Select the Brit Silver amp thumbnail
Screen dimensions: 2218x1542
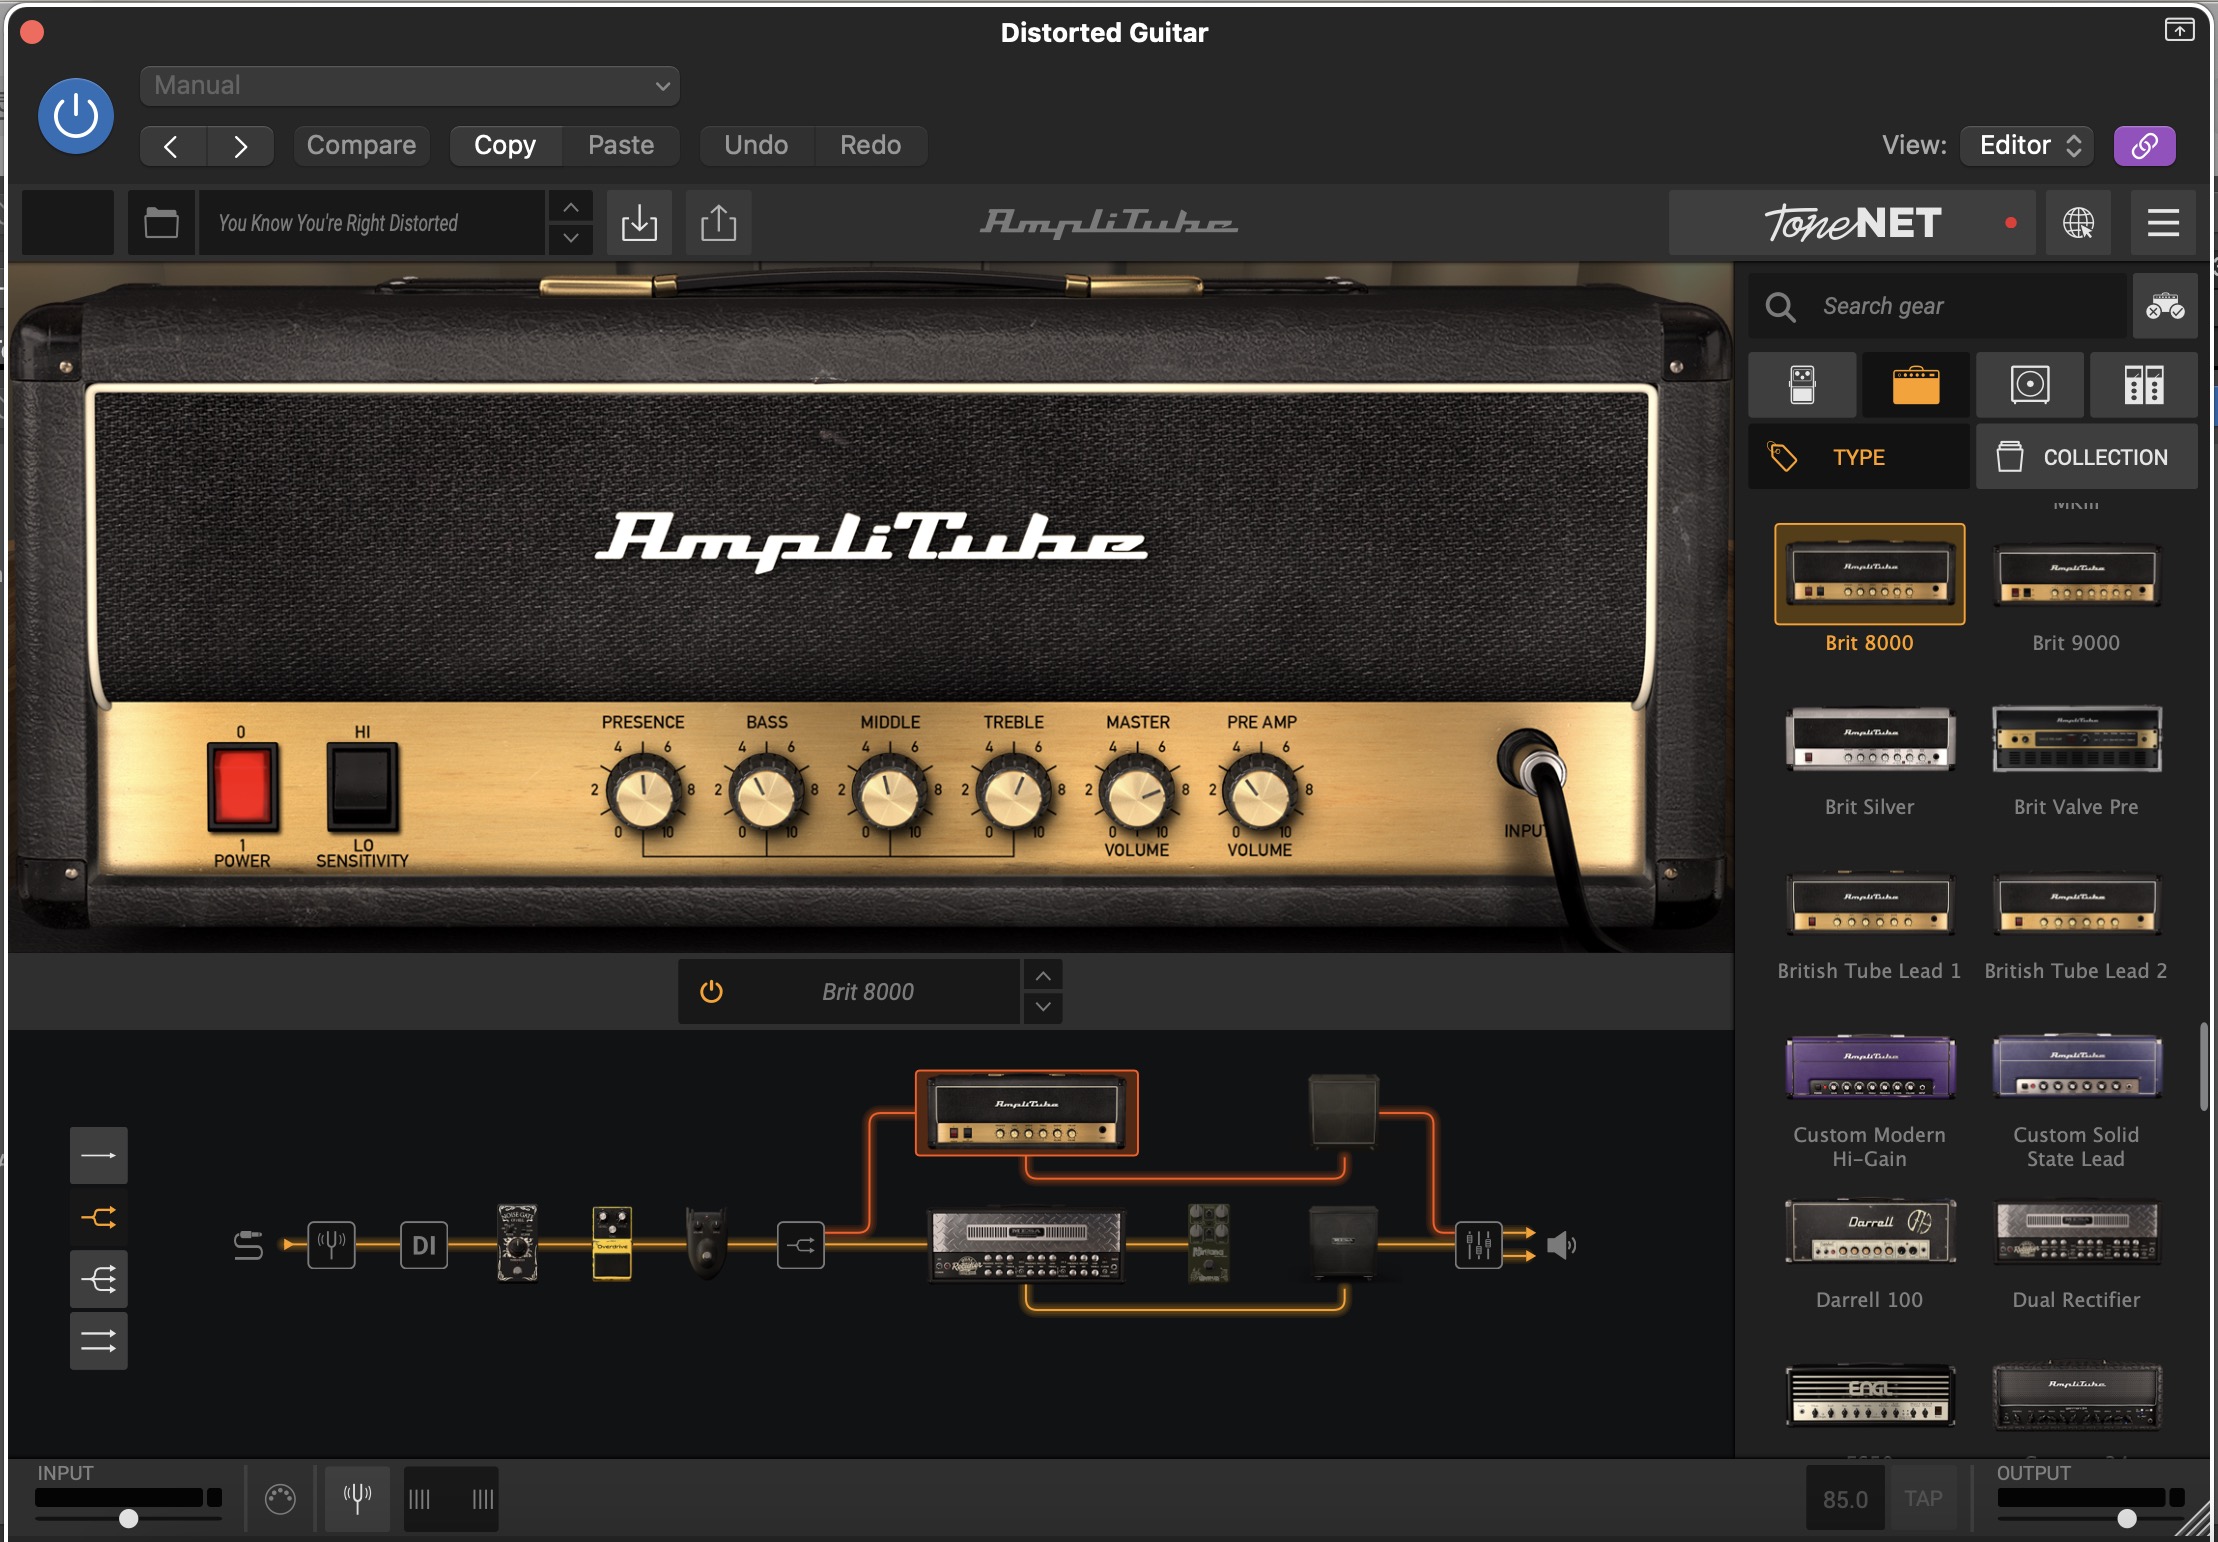pyautogui.click(x=1870, y=739)
